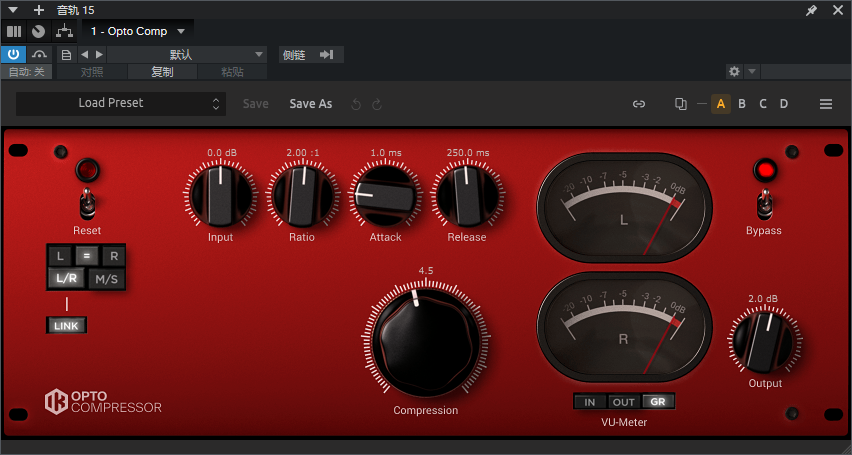Image resolution: width=852 pixels, height=455 pixels.
Task: Click the Attack knob
Action: click(385, 195)
